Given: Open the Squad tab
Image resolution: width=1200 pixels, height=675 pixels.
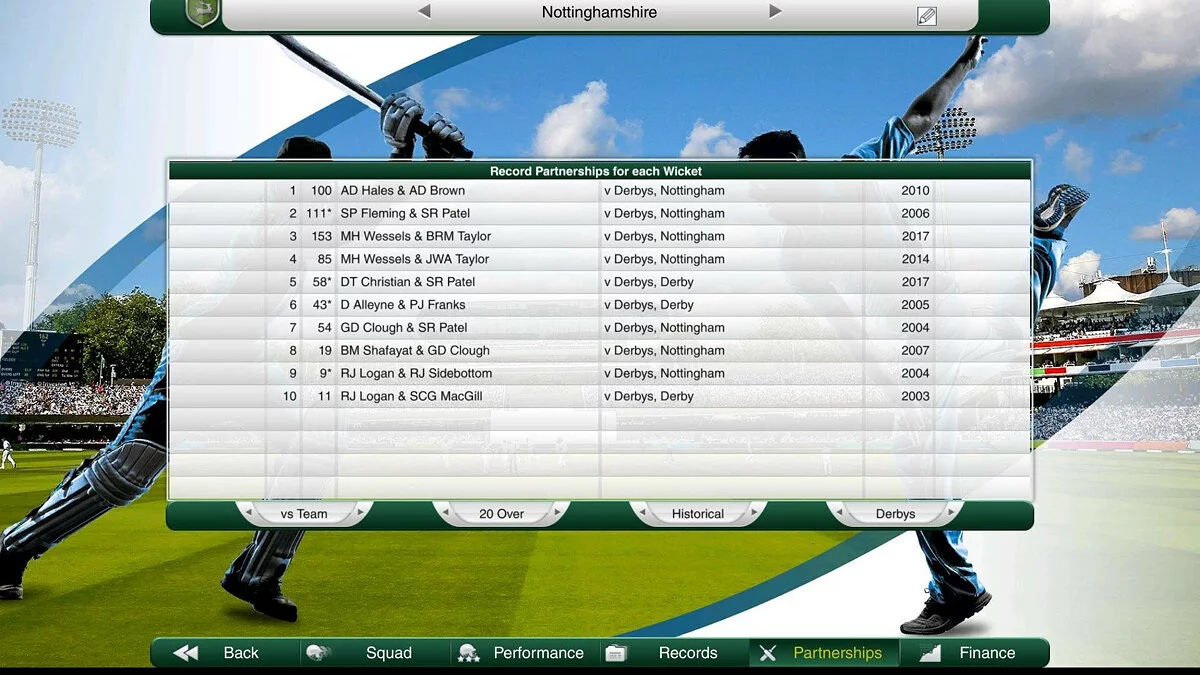Looking at the screenshot, I should pos(389,653).
